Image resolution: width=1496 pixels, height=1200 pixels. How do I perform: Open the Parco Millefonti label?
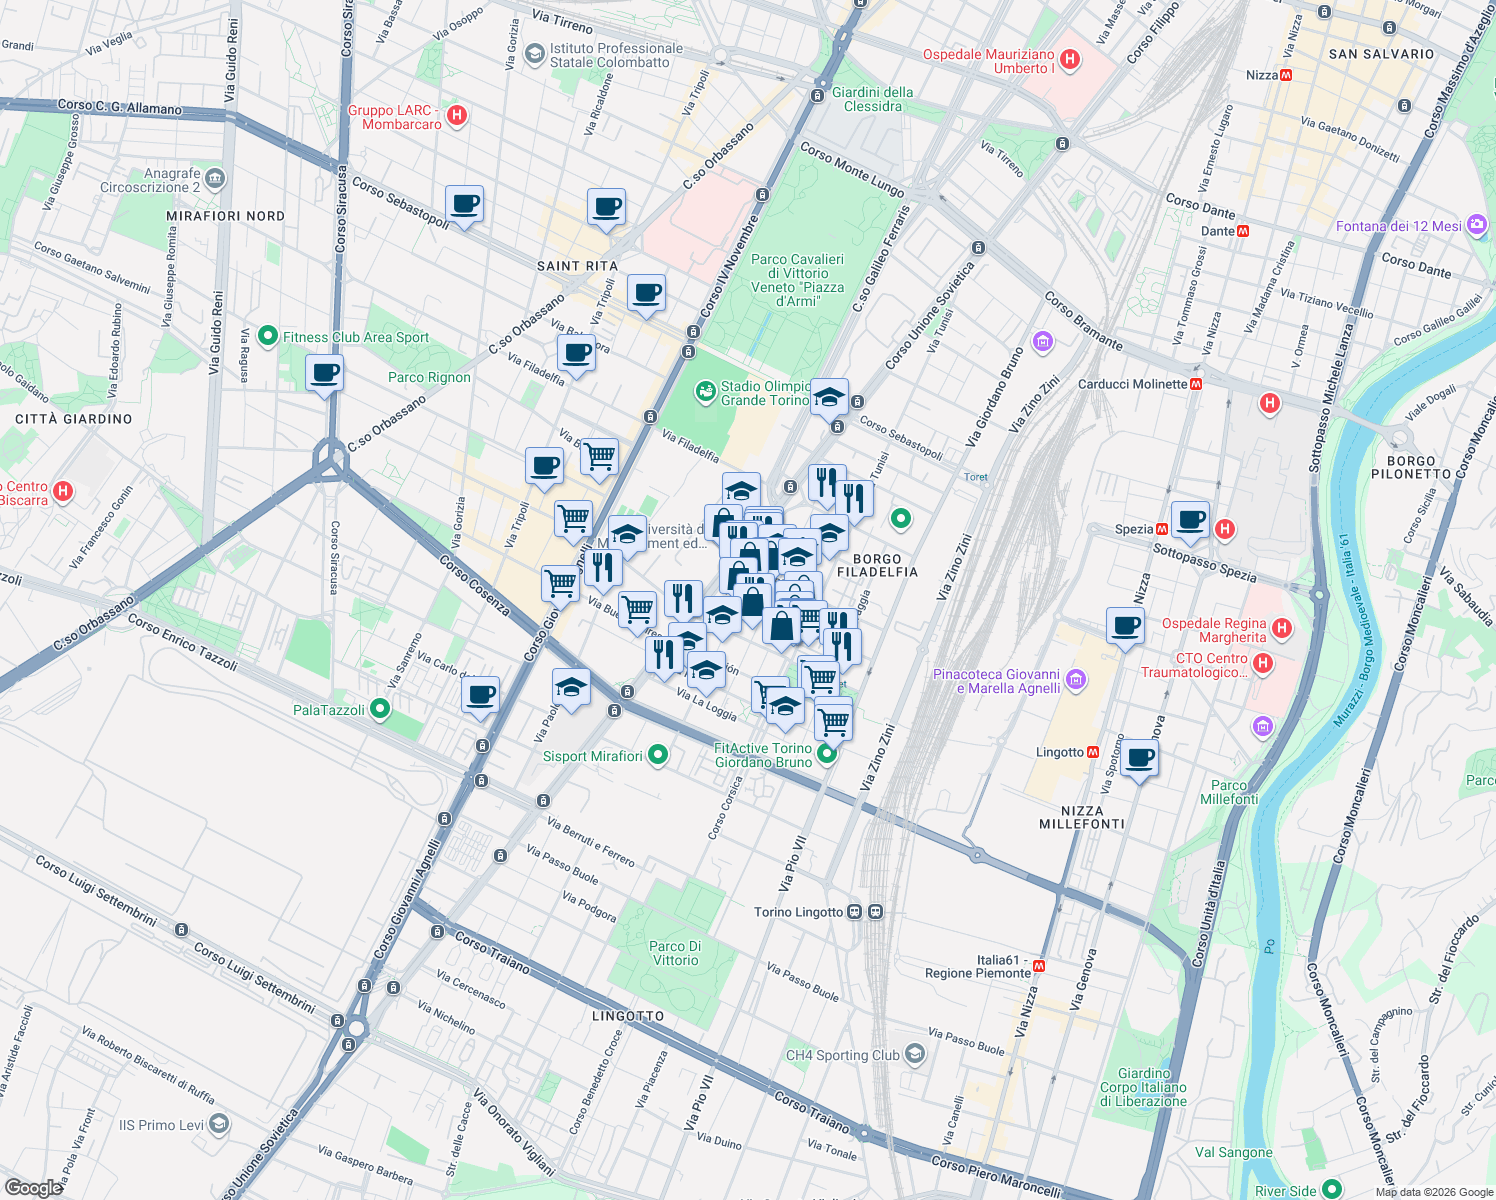tap(1229, 792)
